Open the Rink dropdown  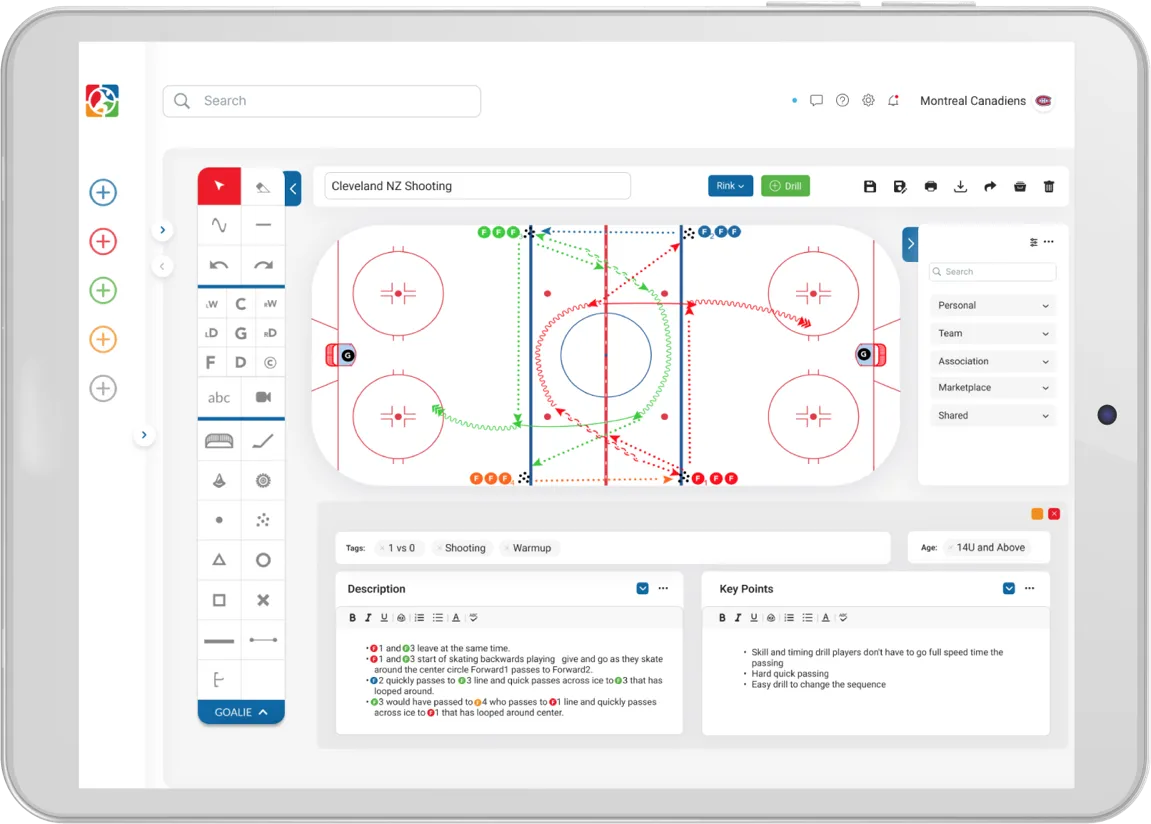tap(730, 186)
